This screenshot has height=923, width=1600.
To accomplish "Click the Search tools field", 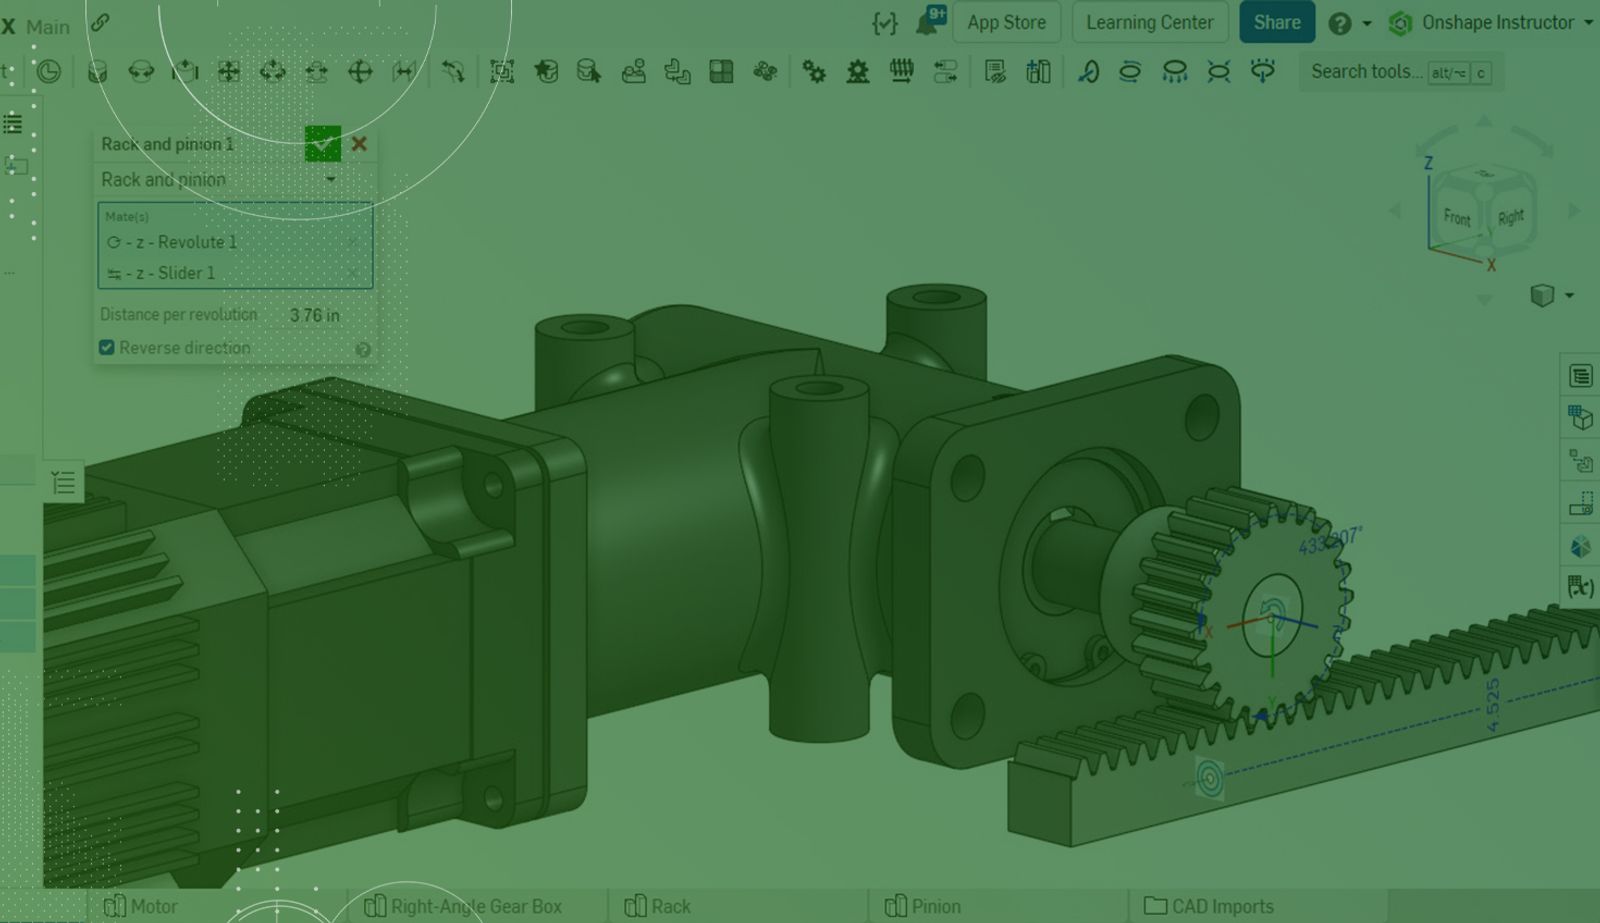I will click(1366, 72).
